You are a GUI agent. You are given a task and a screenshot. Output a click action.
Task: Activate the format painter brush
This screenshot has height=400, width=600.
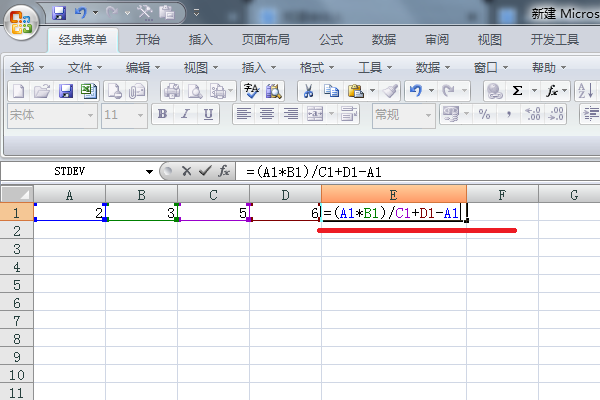[x=390, y=91]
